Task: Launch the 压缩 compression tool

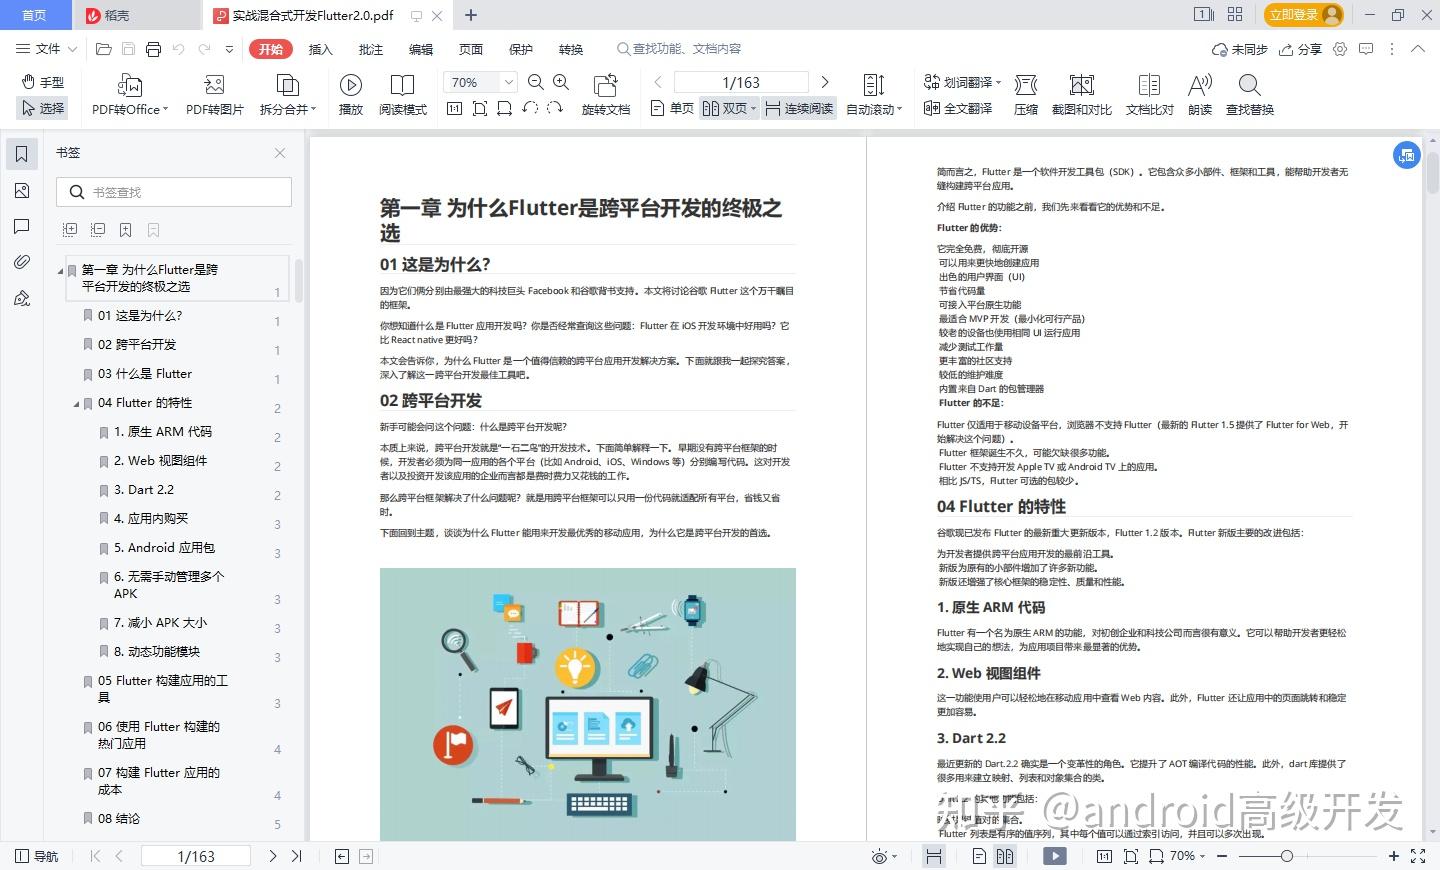Action: pyautogui.click(x=1025, y=95)
